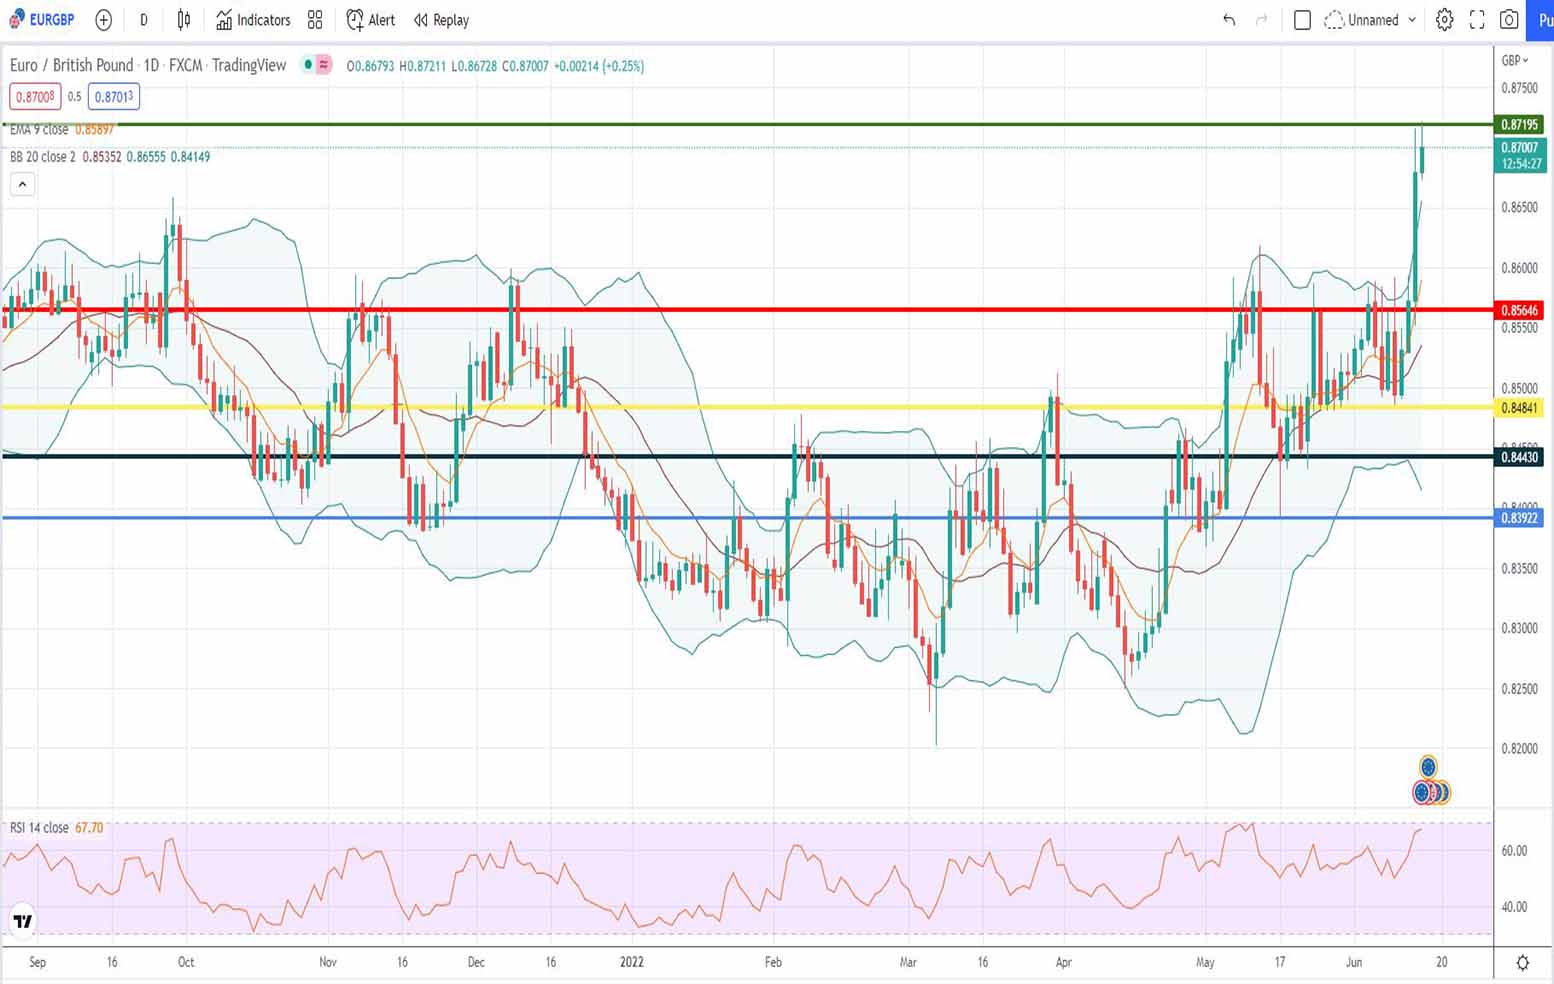Click the Compare or add symbol plus icon
The height and width of the screenshot is (984, 1554).
103,20
